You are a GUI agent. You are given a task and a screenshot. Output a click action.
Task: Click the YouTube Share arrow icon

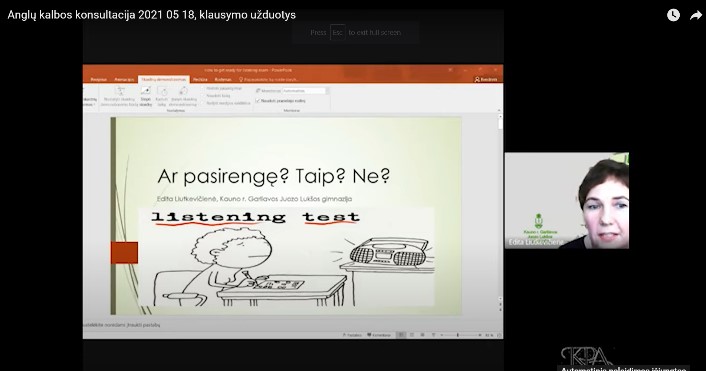696,15
